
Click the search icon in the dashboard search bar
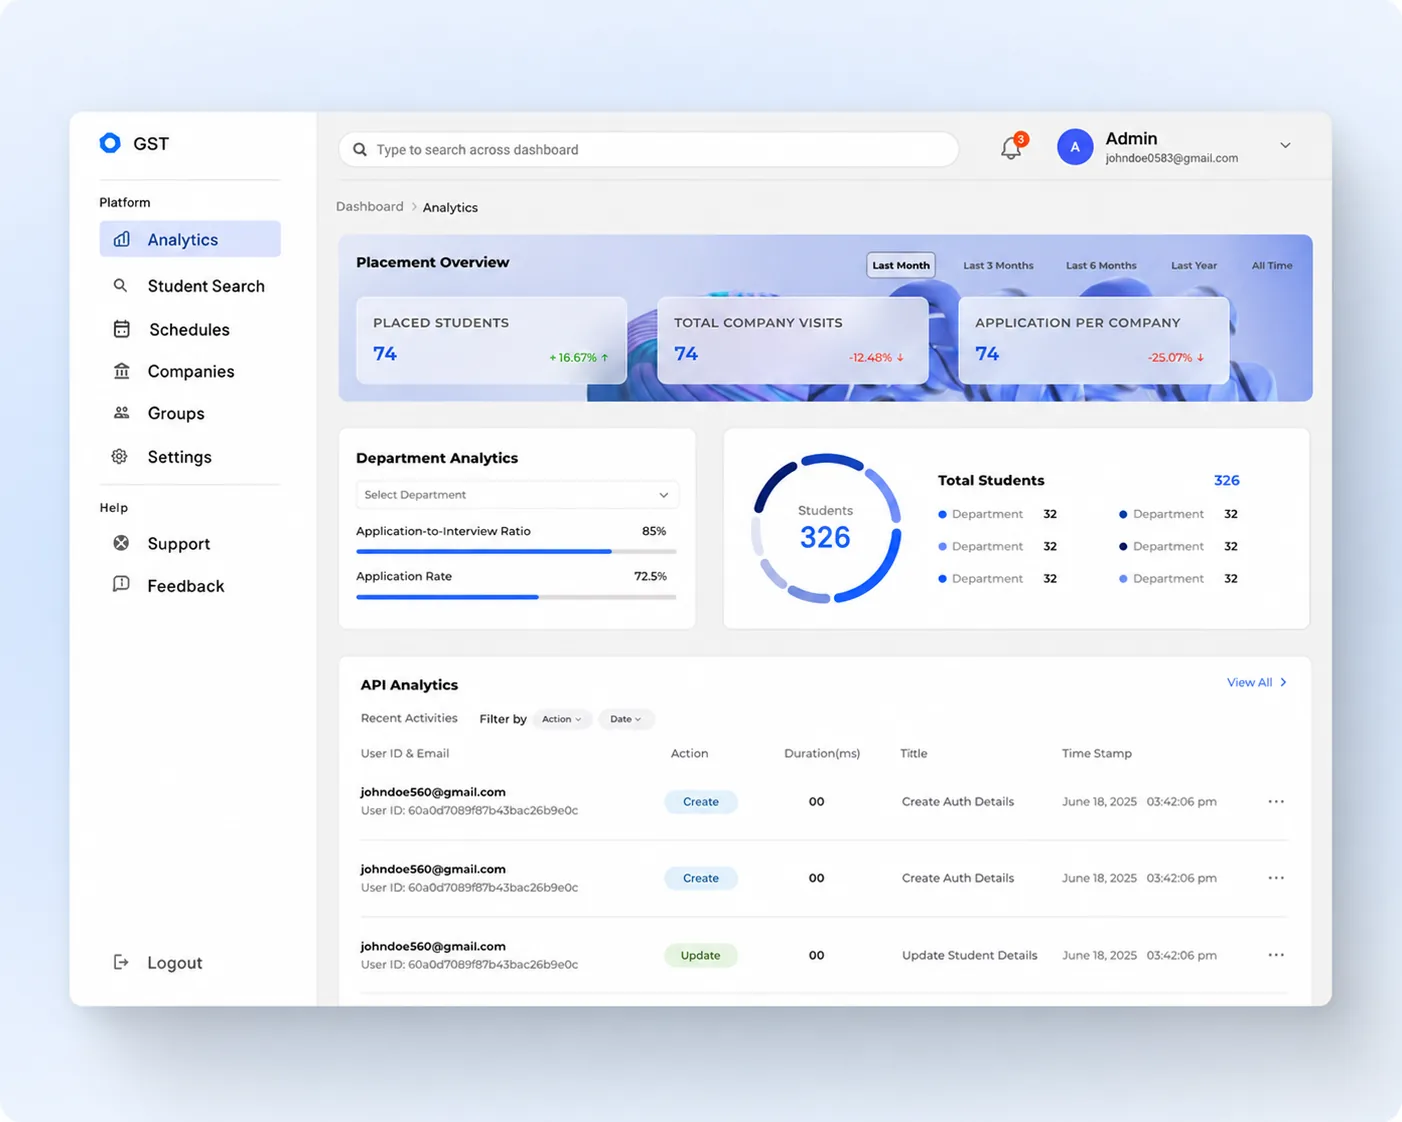tap(360, 150)
